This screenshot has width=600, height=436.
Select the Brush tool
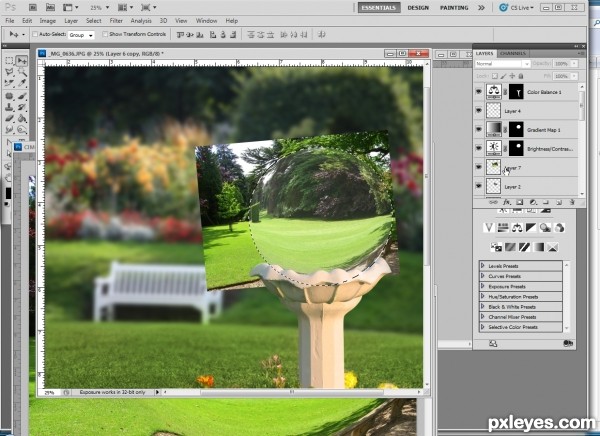coord(22,96)
